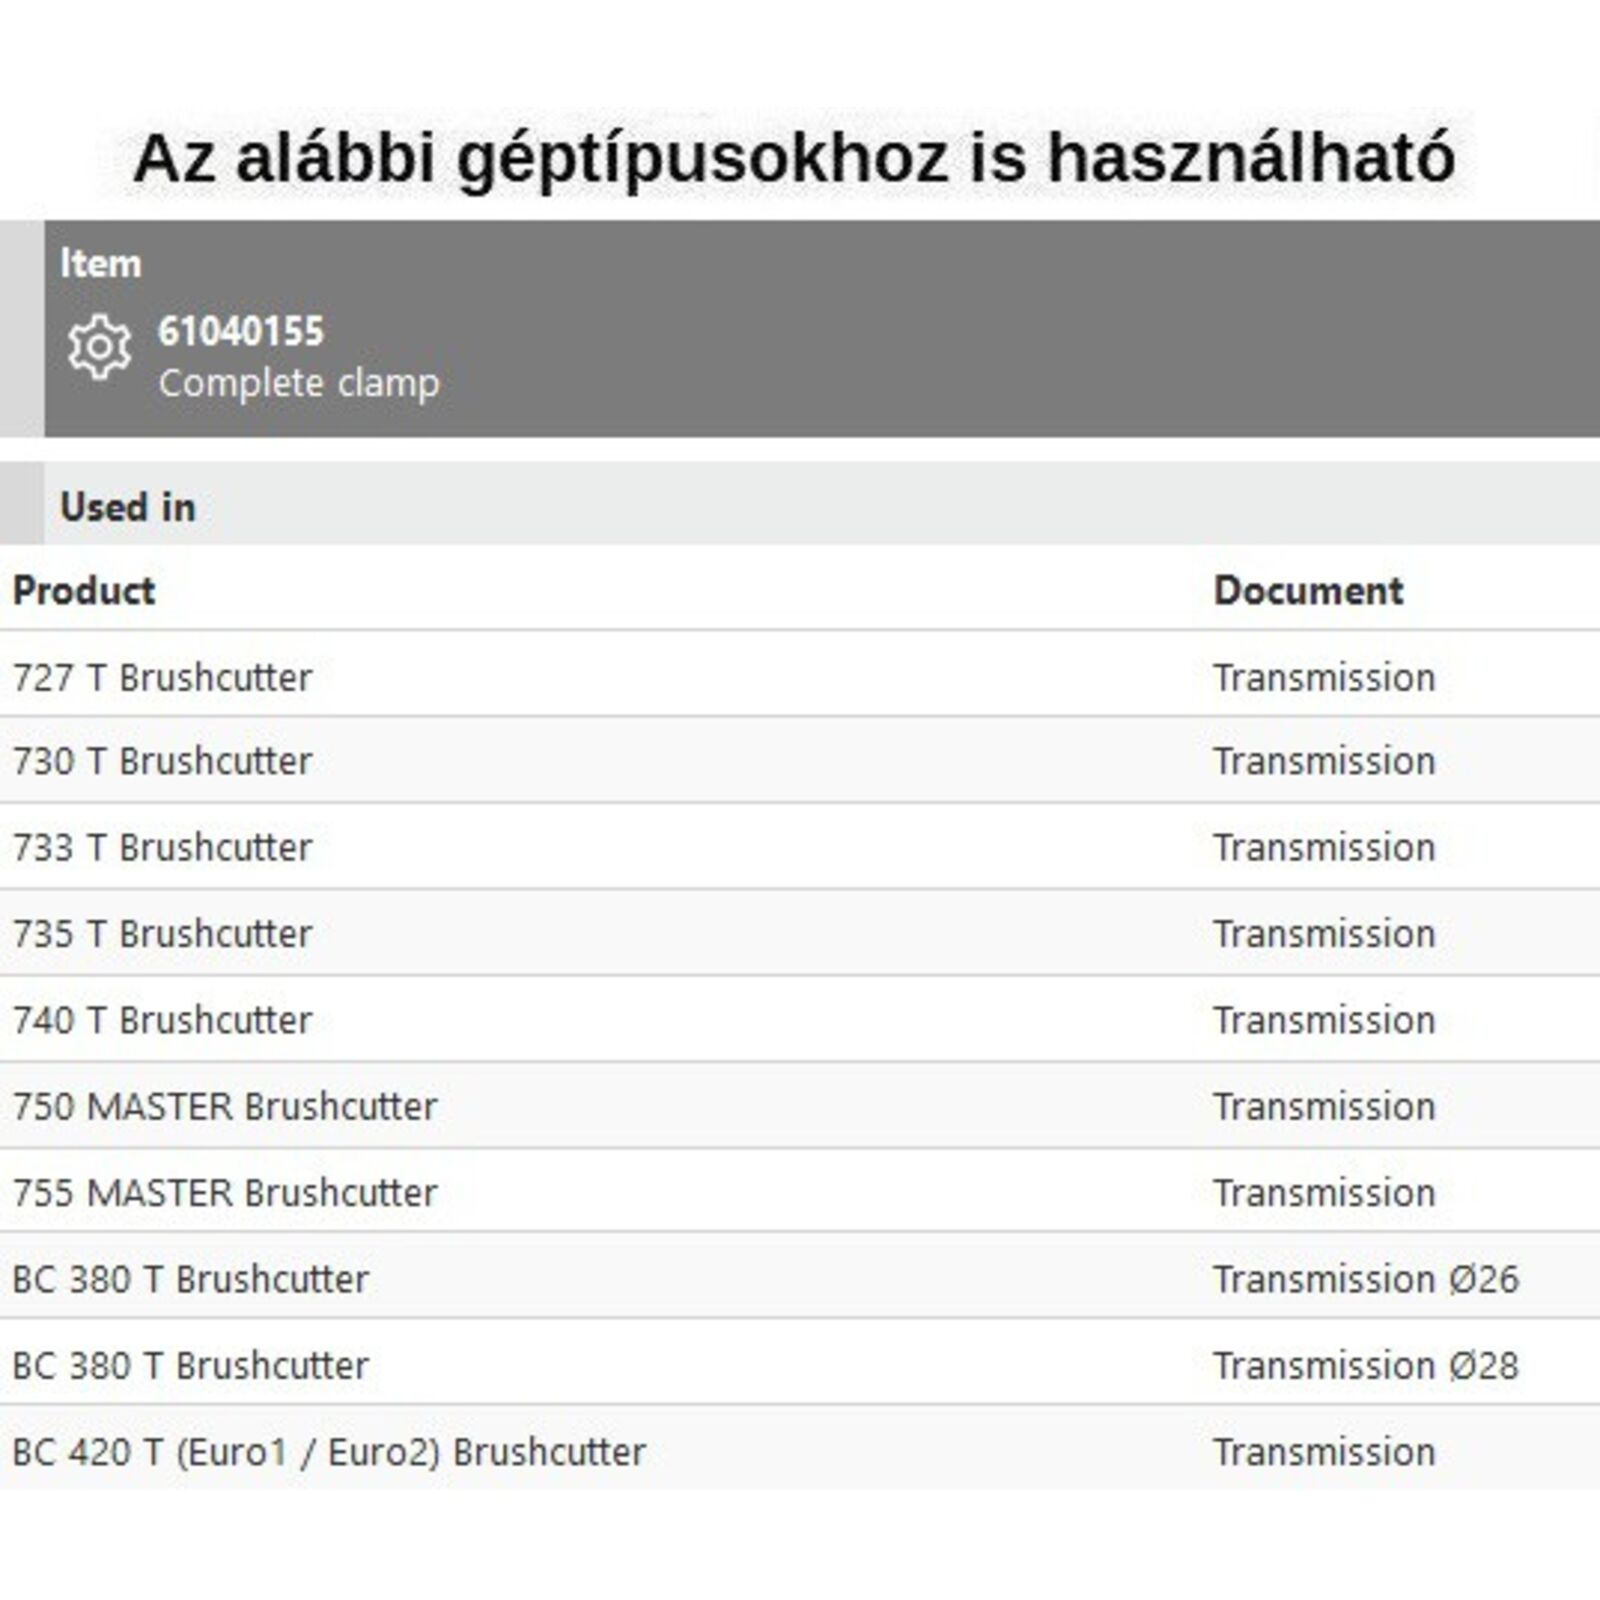Open Transmission document for 727 T
The height and width of the screenshot is (1600, 1600).
(1324, 678)
